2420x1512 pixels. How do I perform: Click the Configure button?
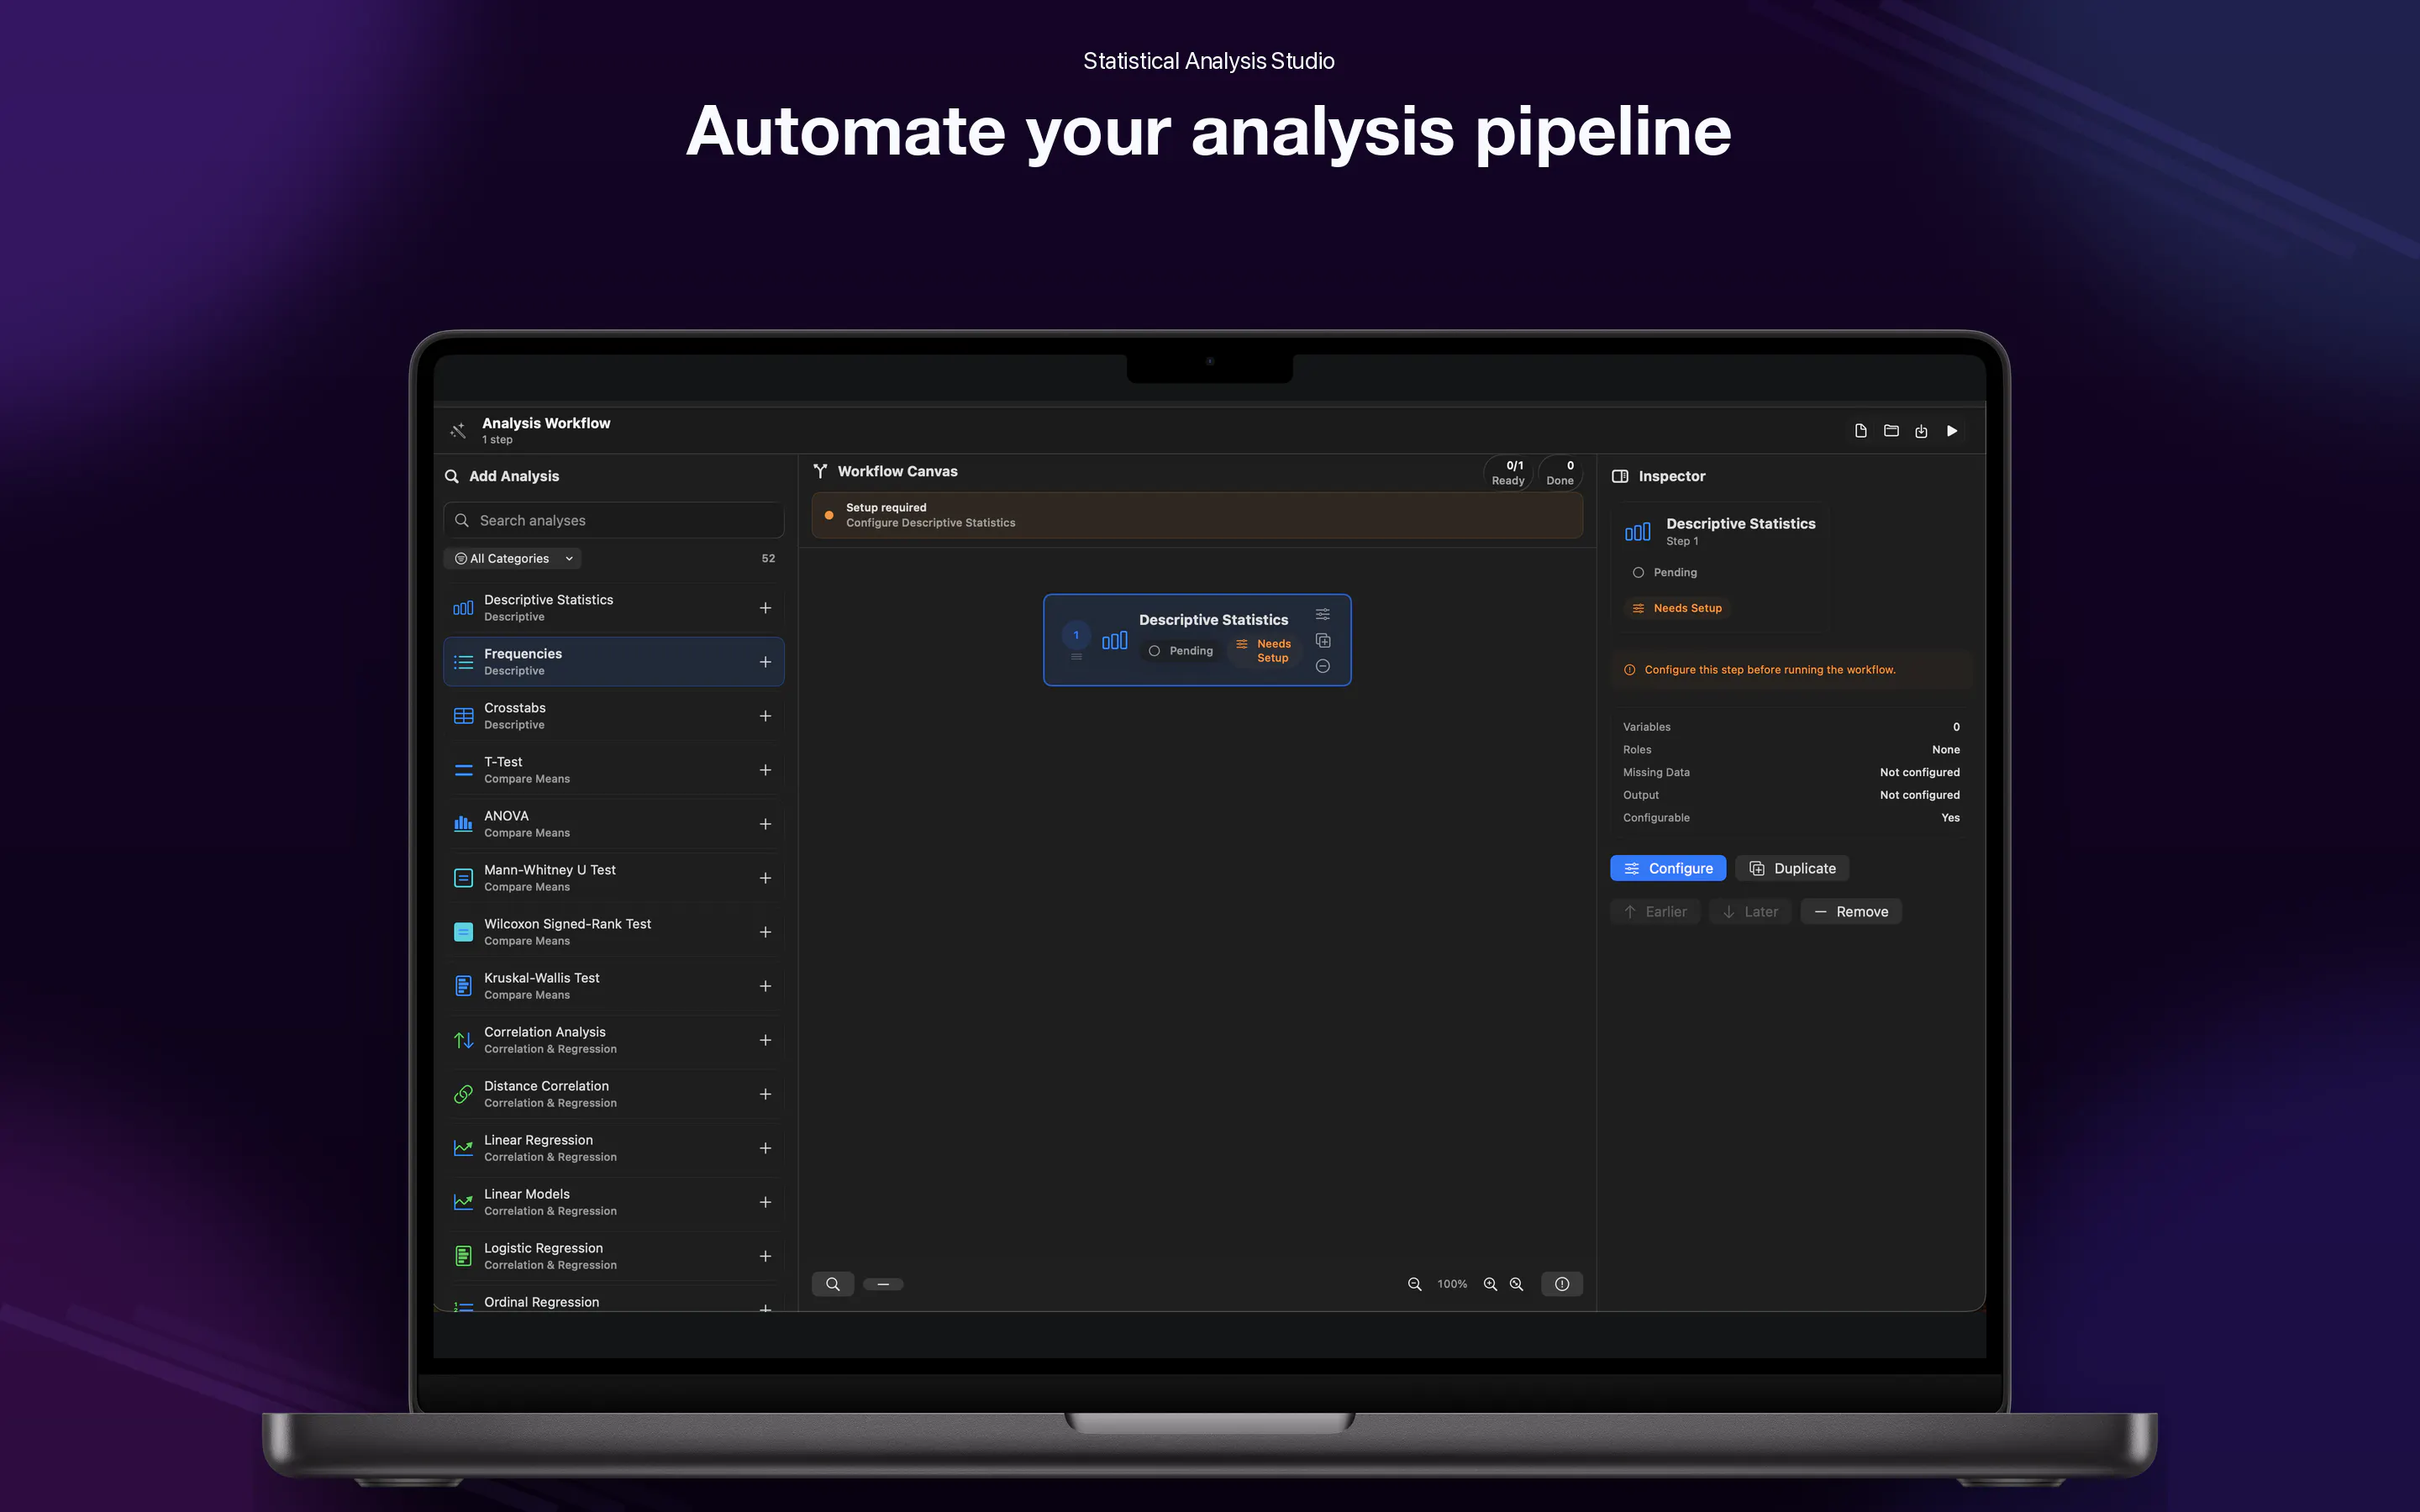pos(1668,868)
